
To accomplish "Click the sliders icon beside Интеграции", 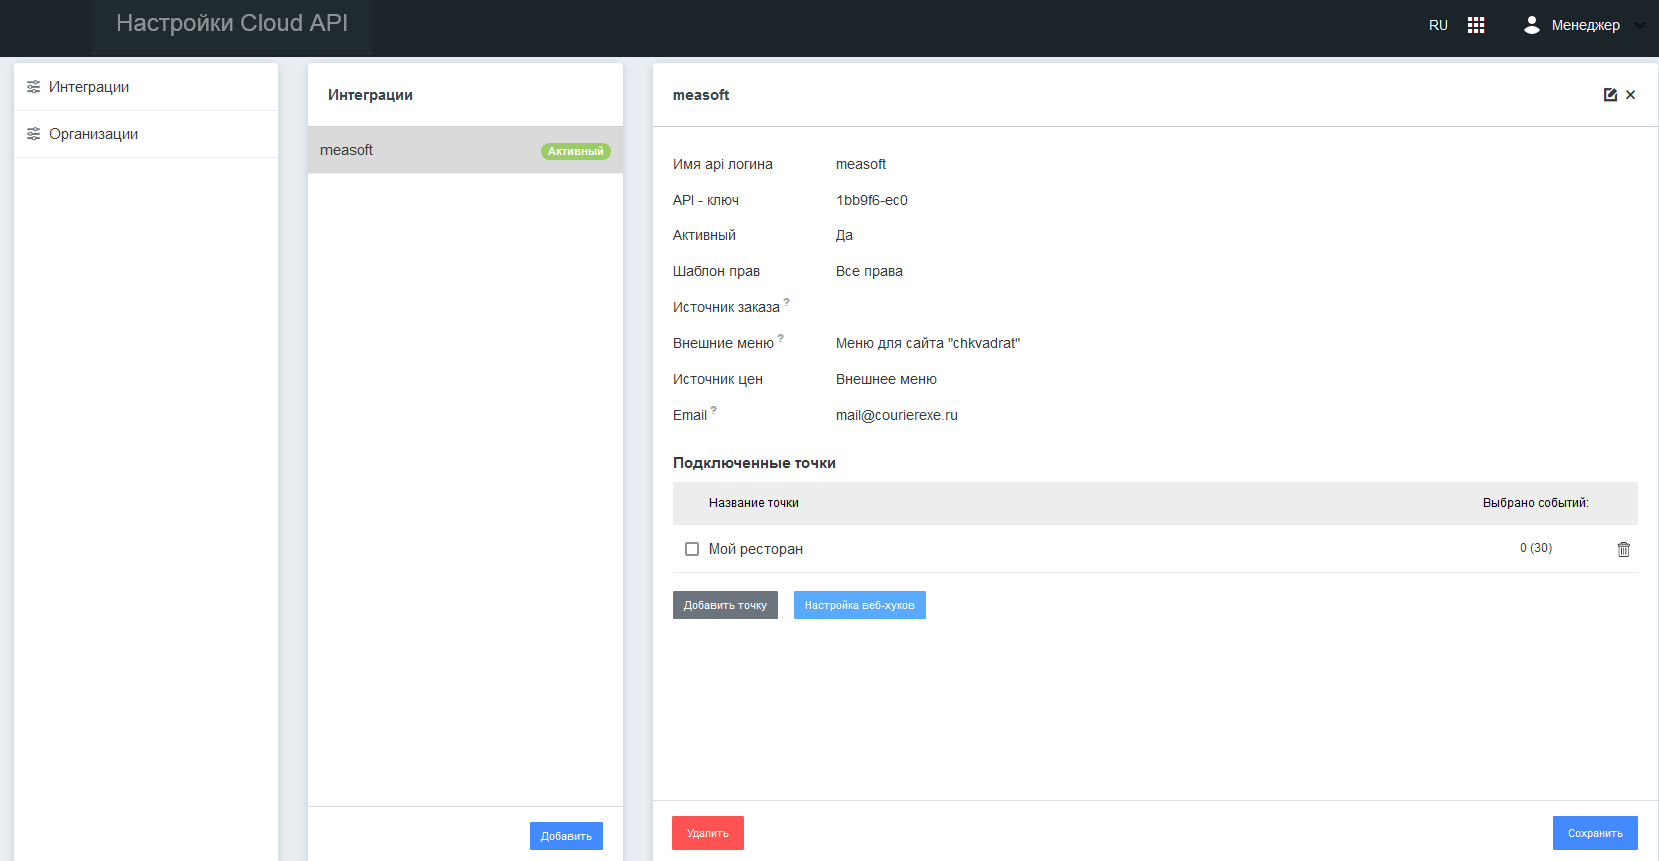I will [33, 87].
